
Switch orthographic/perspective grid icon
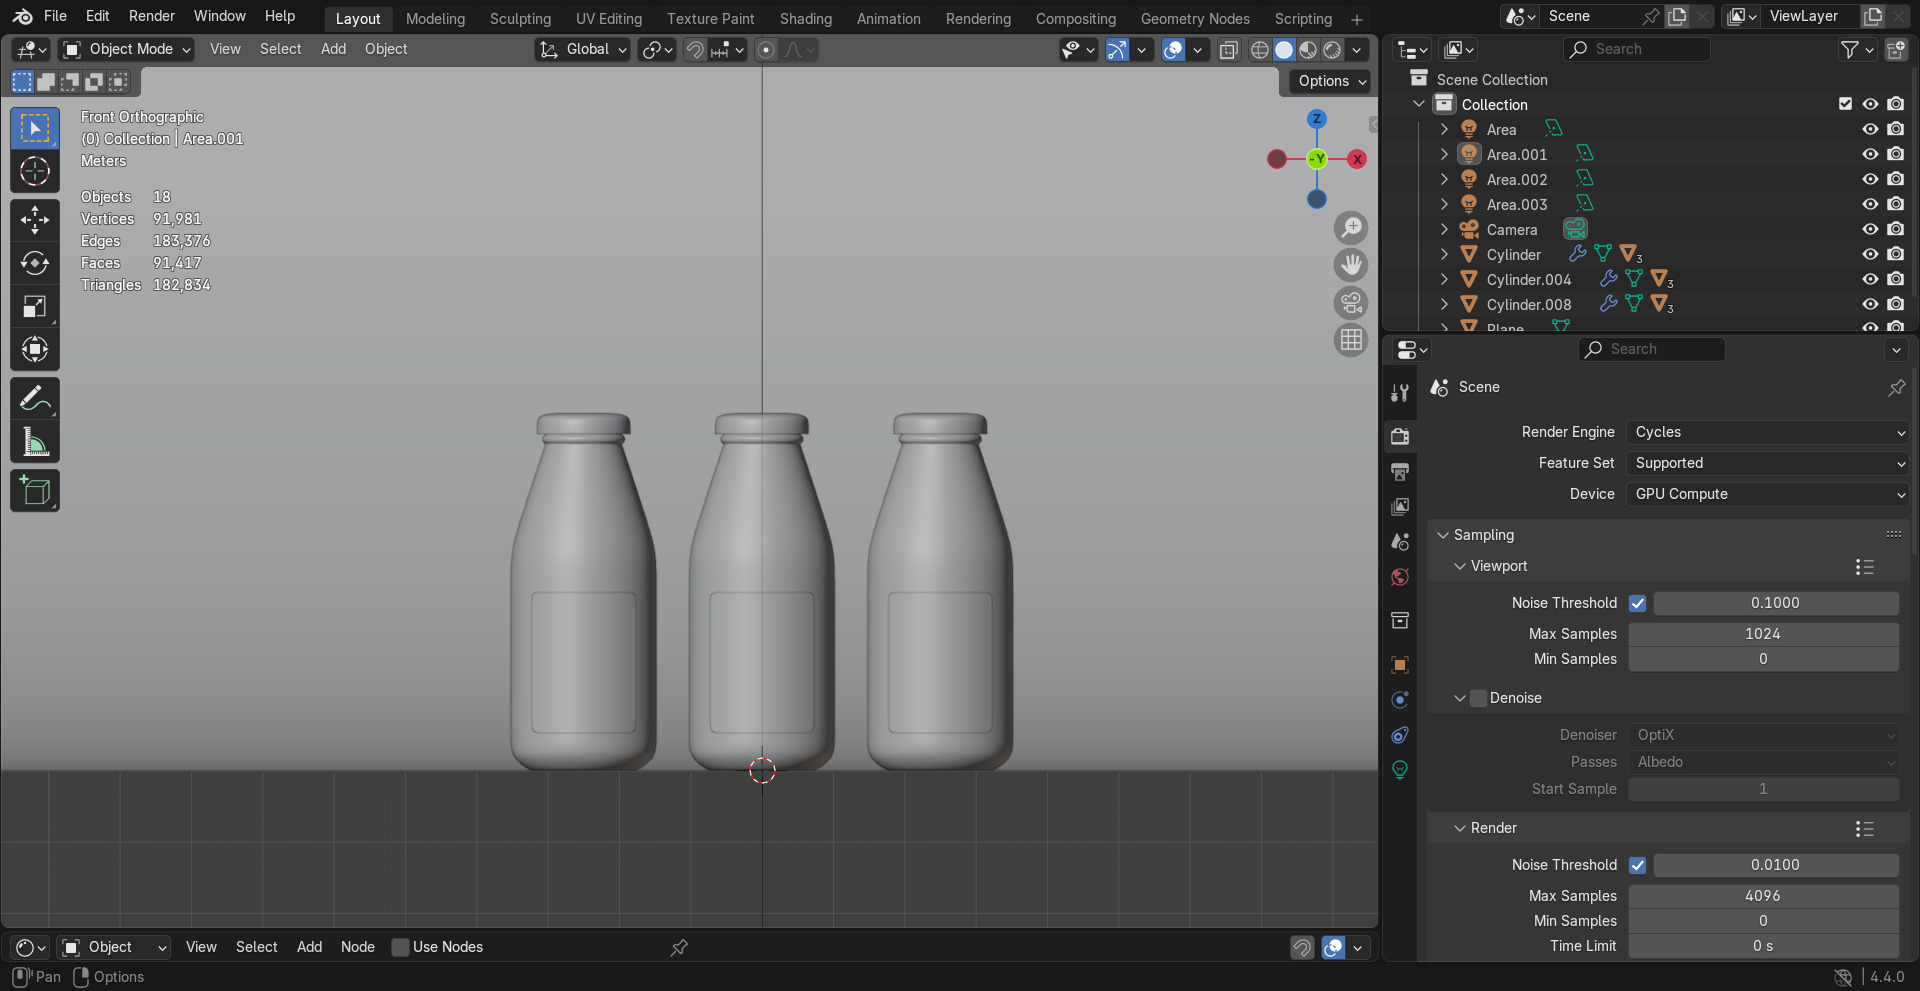(x=1351, y=340)
